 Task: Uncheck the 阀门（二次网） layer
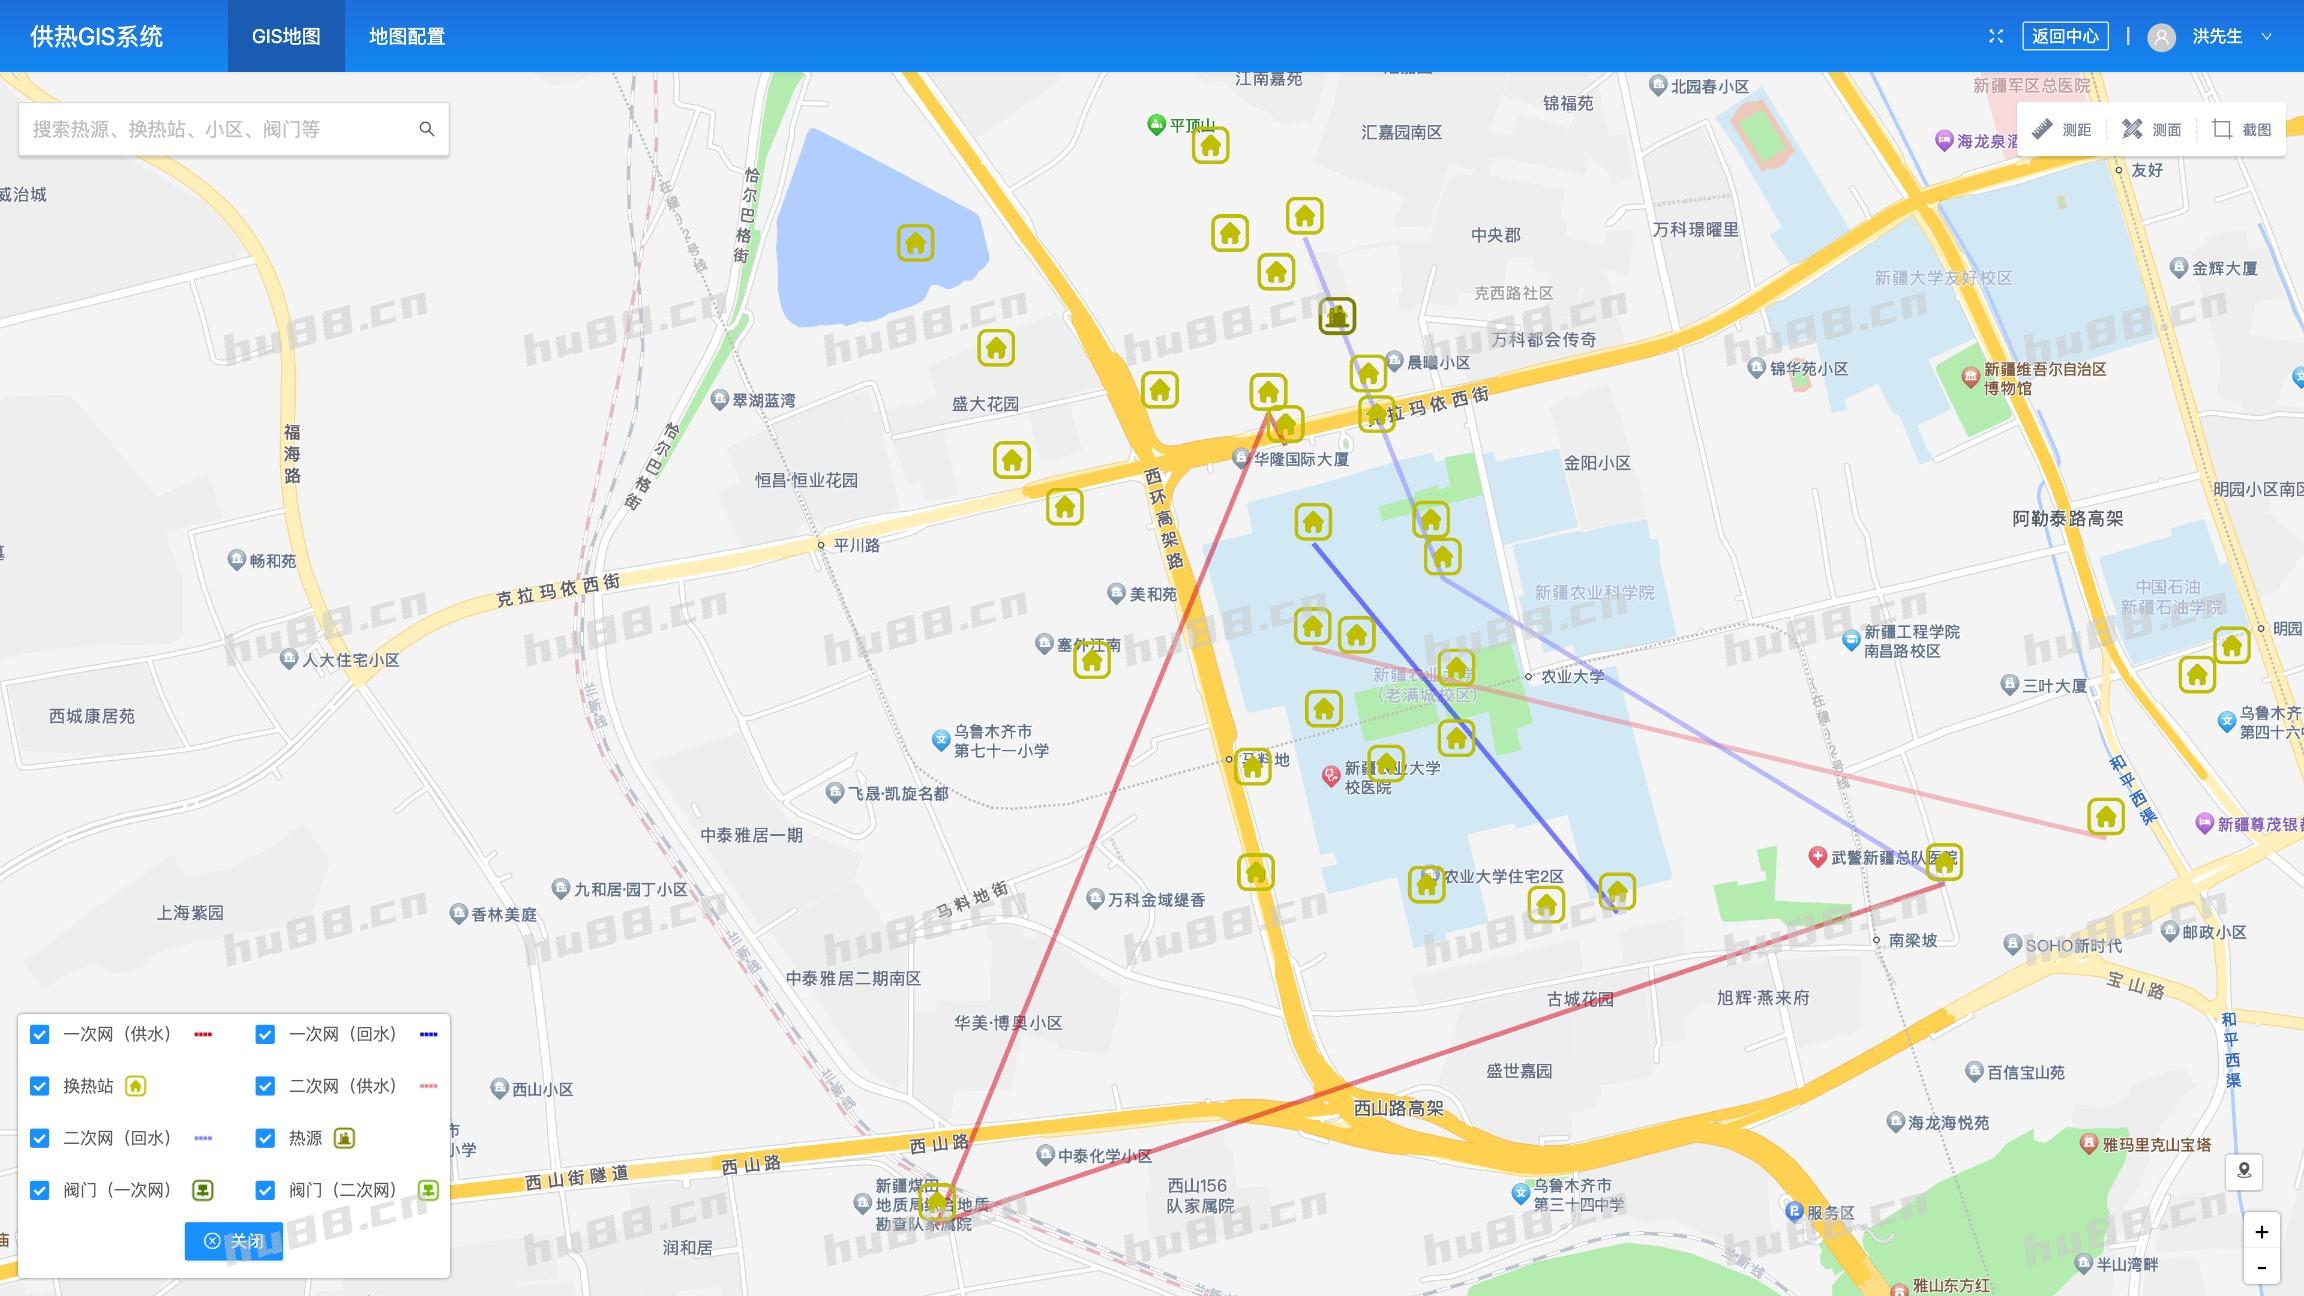pyautogui.click(x=265, y=1190)
